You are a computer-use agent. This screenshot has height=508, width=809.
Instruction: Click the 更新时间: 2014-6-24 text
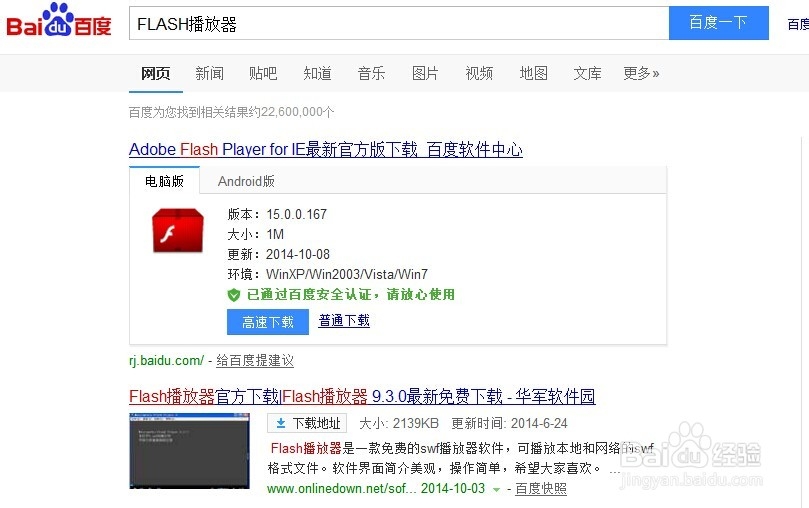509,423
